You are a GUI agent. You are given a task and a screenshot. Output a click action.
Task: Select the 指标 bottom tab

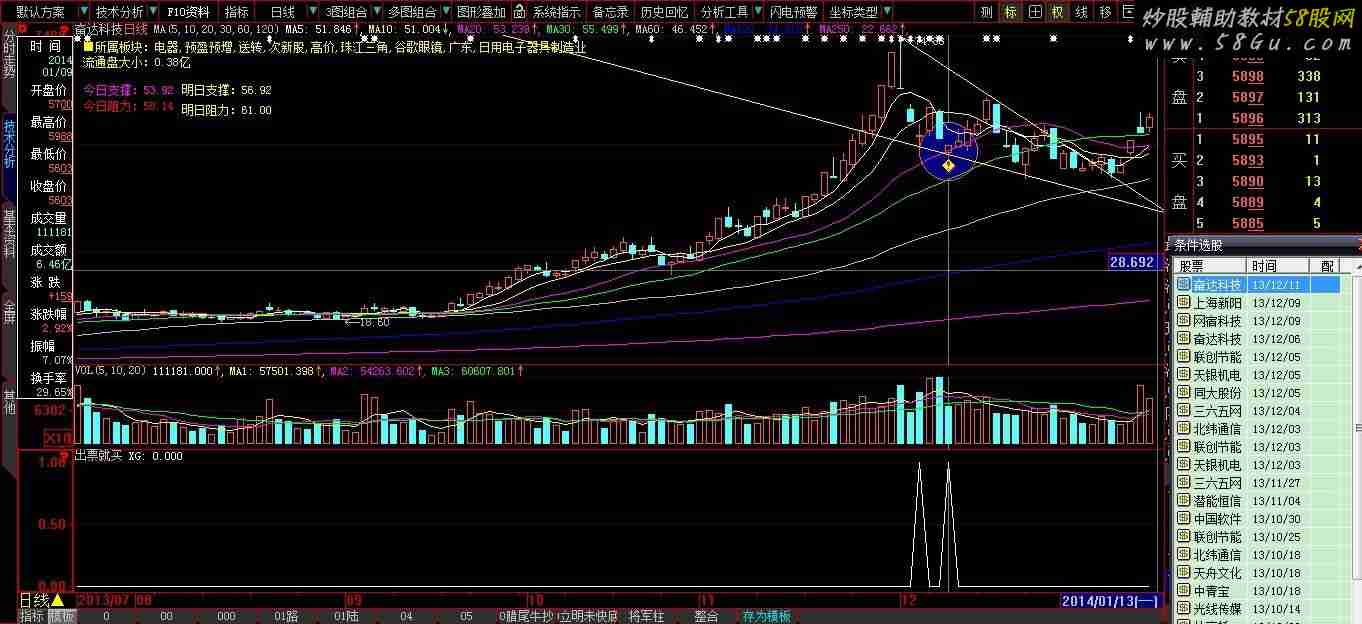(x=32, y=616)
